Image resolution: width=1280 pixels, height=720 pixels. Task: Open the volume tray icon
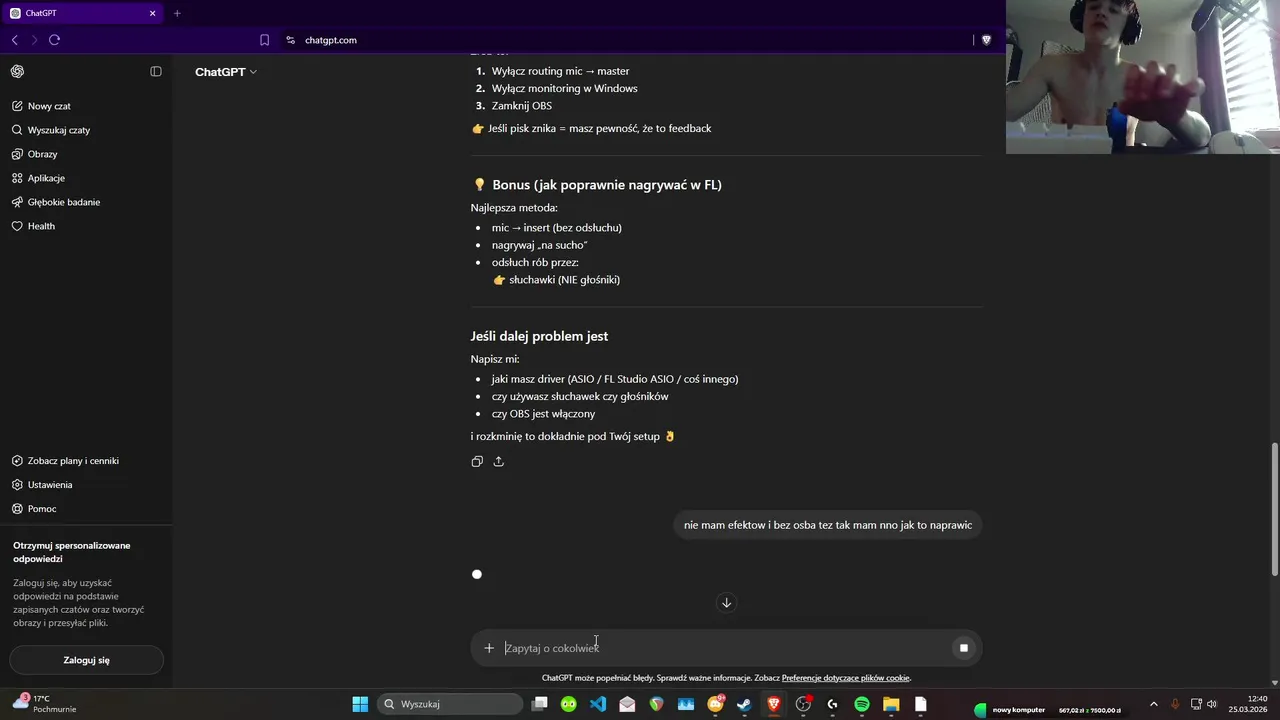(x=1212, y=704)
